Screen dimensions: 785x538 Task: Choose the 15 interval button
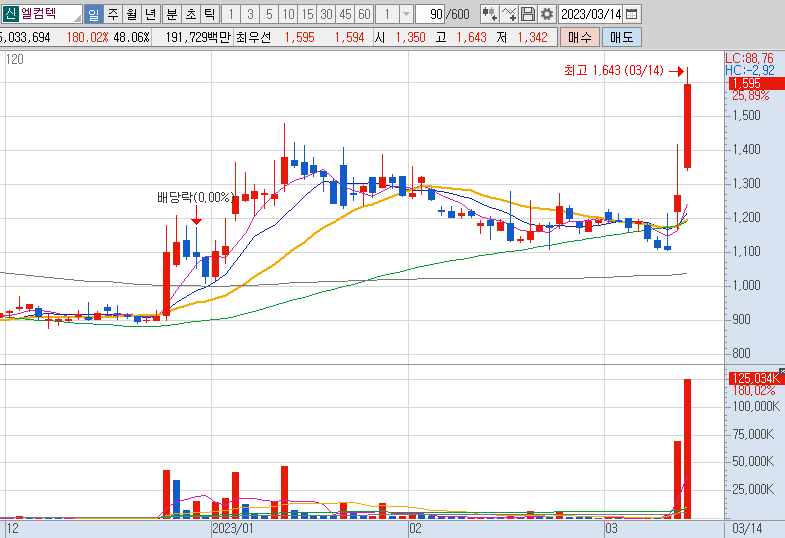pyautogui.click(x=307, y=14)
